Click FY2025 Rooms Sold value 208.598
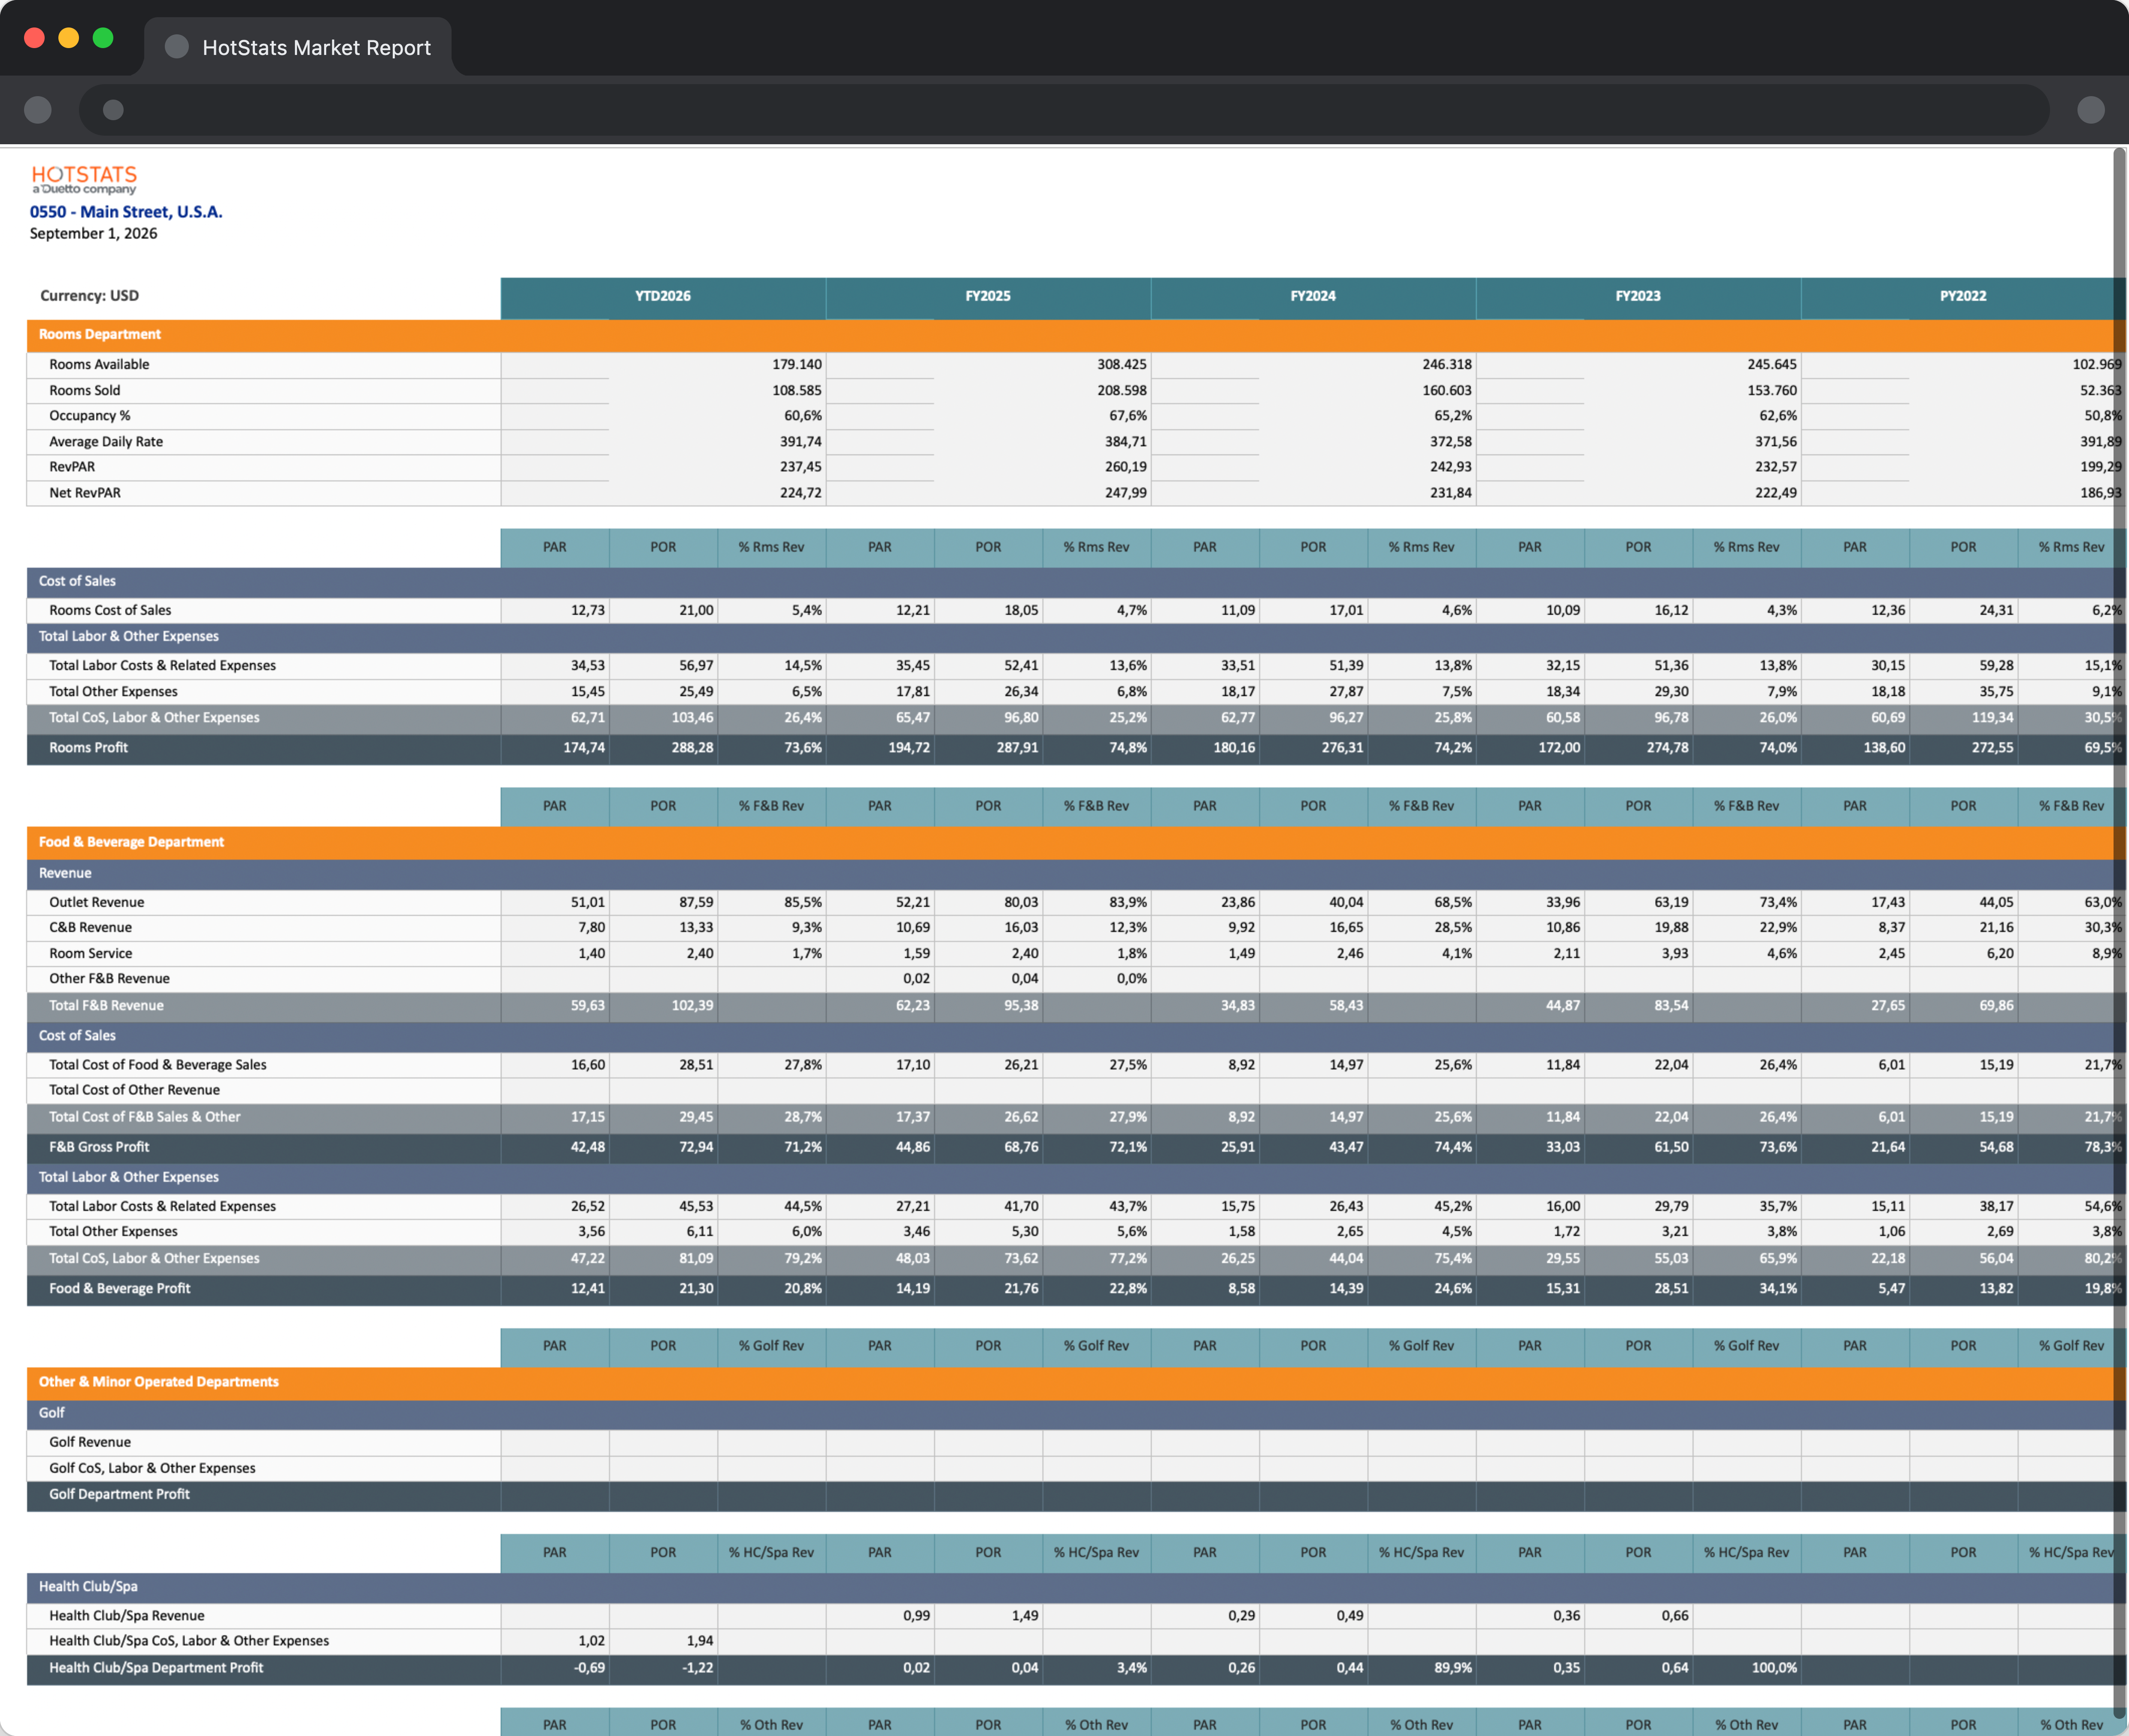 (1122, 391)
